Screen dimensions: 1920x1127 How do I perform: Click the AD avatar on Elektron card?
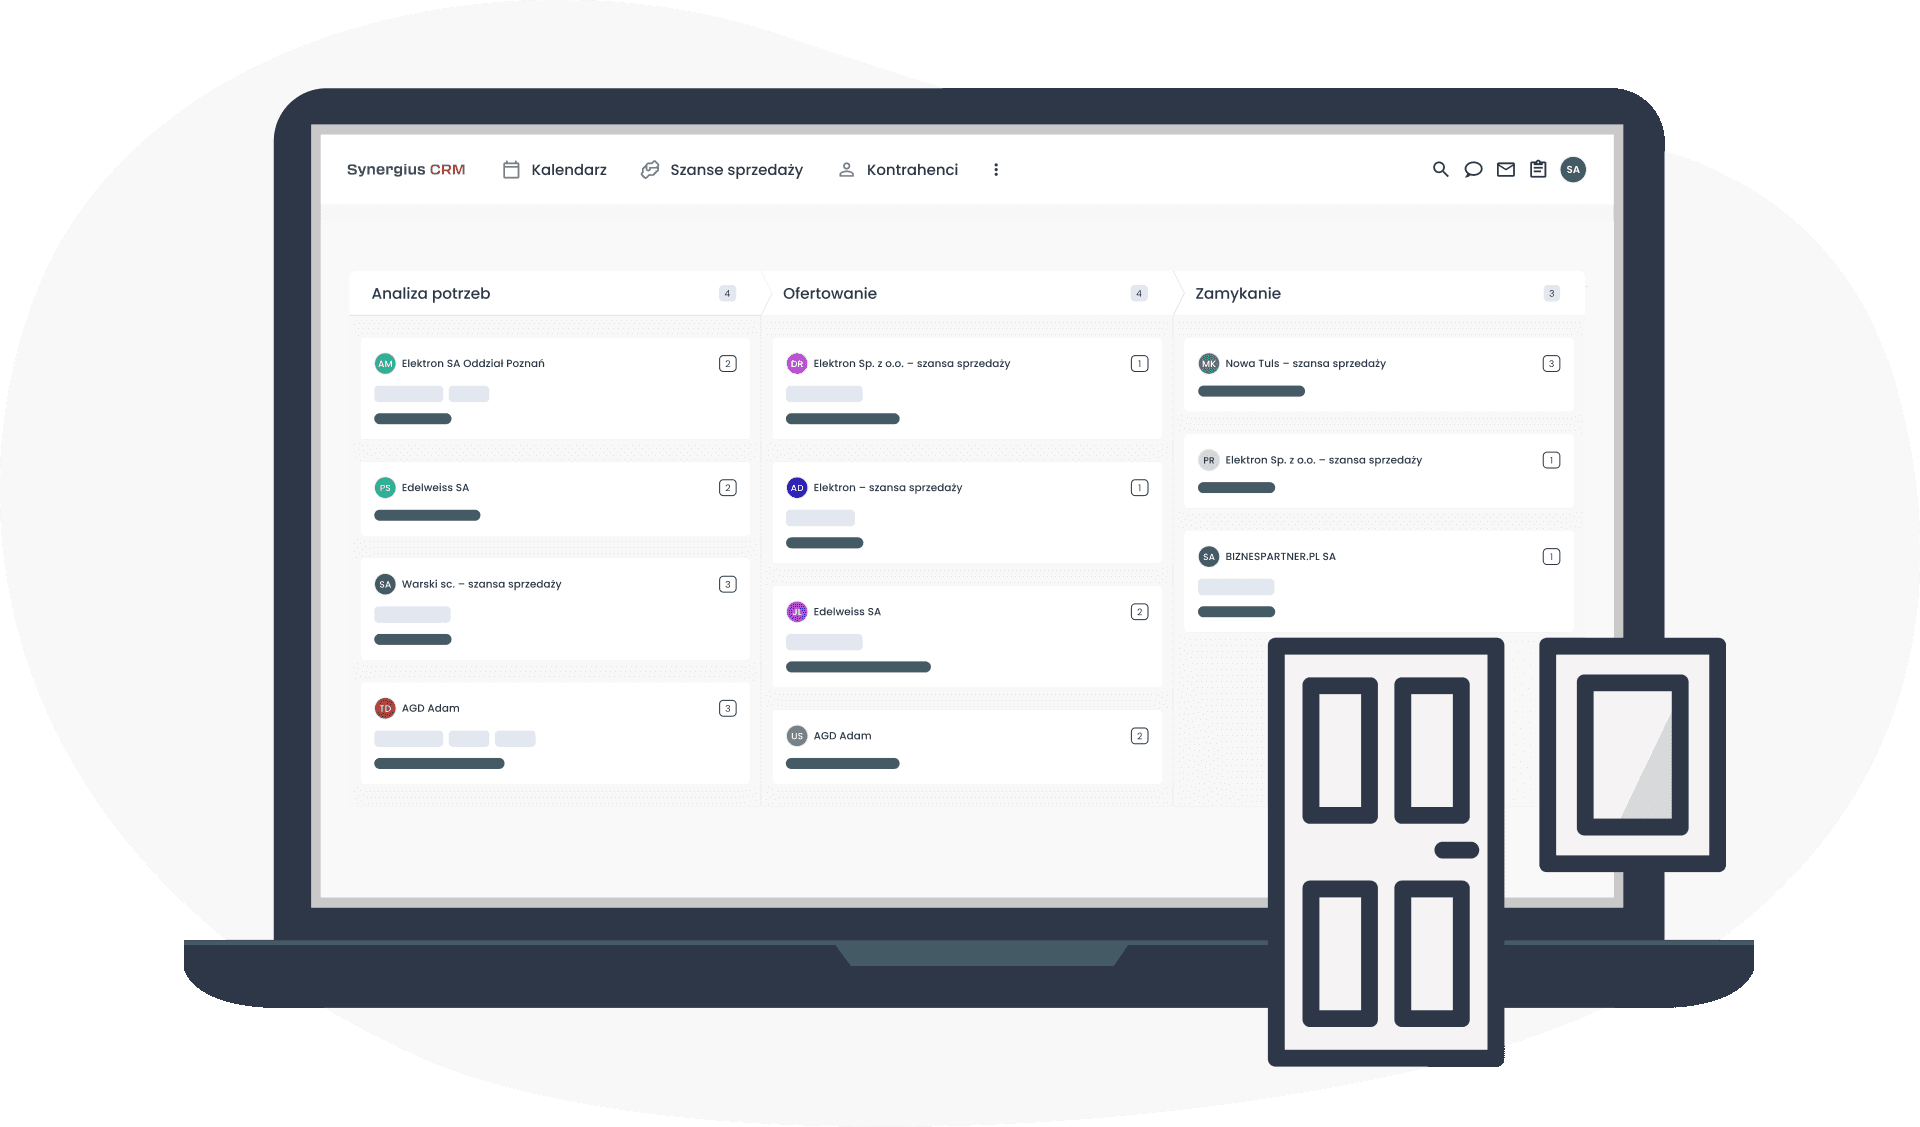point(797,488)
